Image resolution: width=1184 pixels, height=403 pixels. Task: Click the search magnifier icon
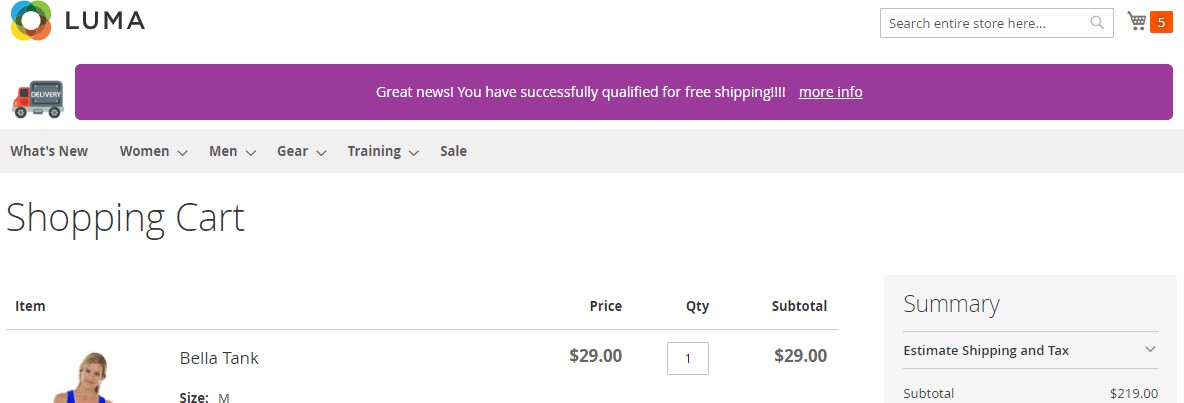pyautogui.click(x=1097, y=23)
